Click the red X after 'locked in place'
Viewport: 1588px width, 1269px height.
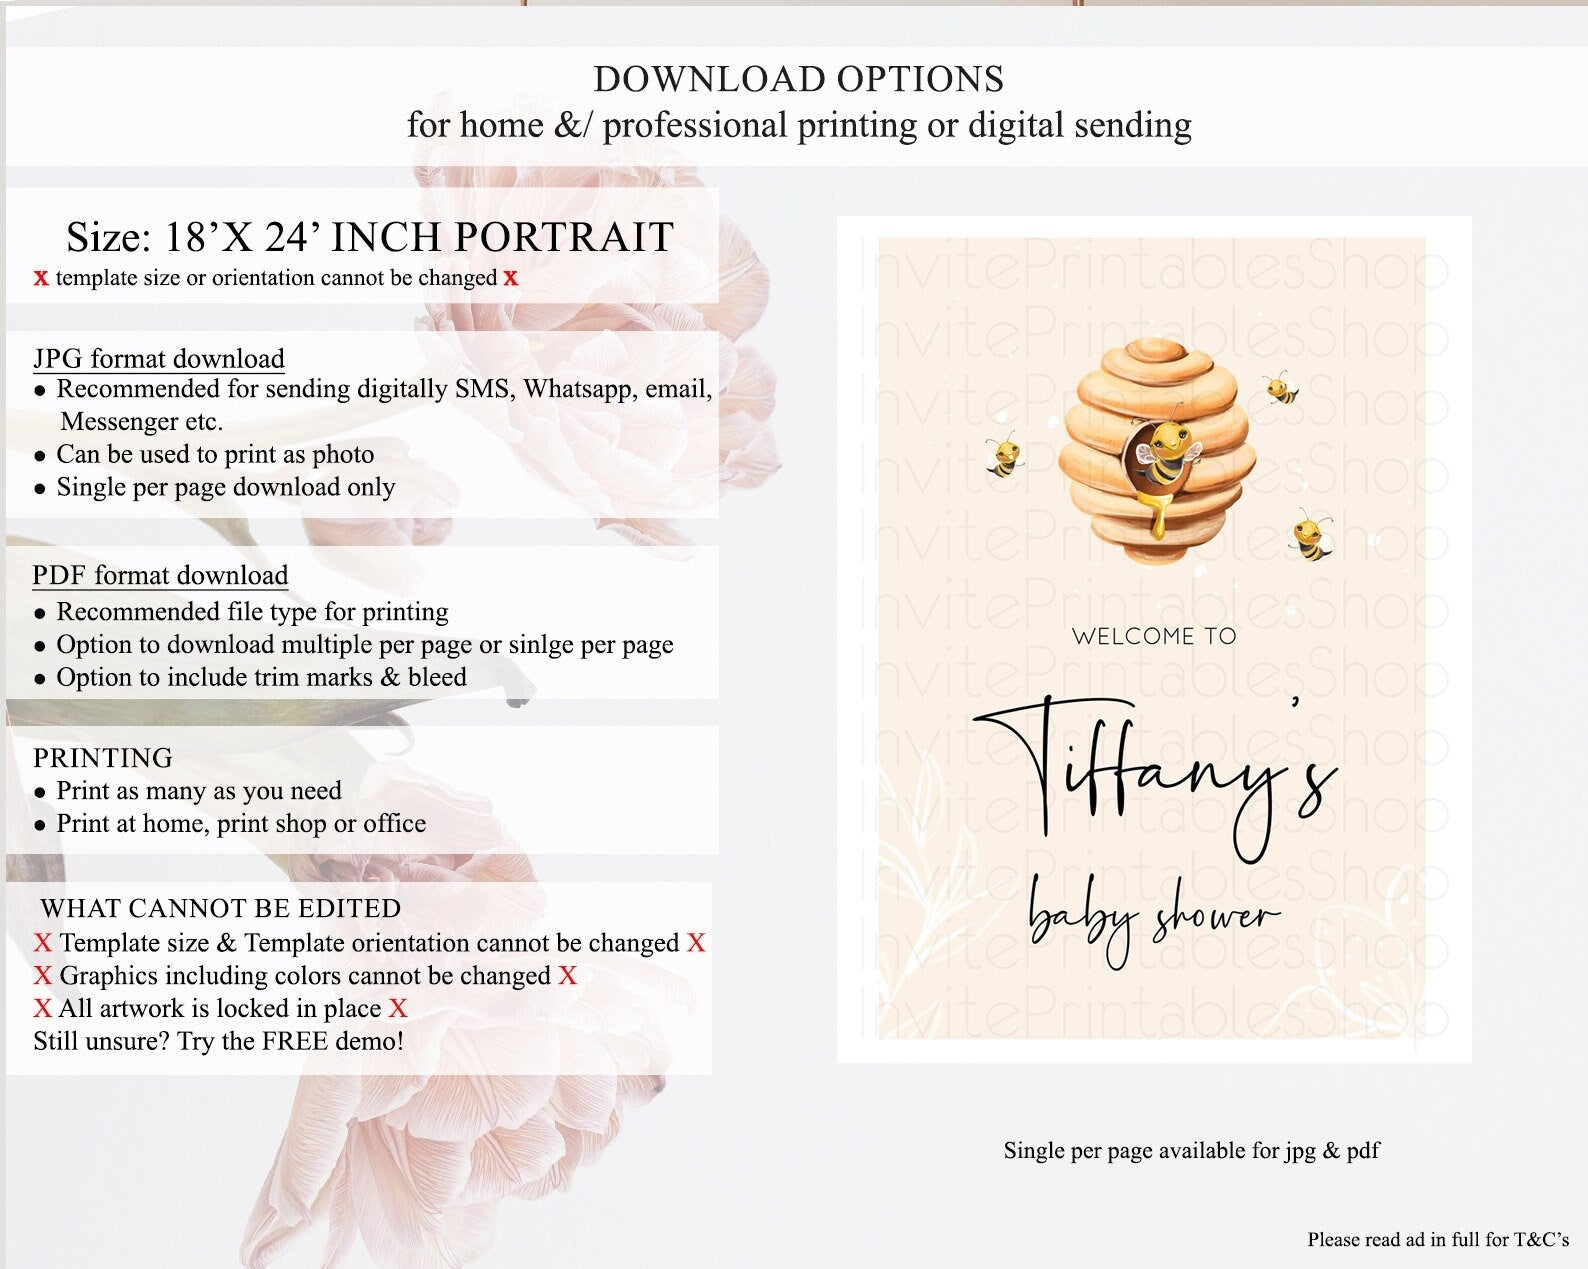click(x=398, y=1009)
